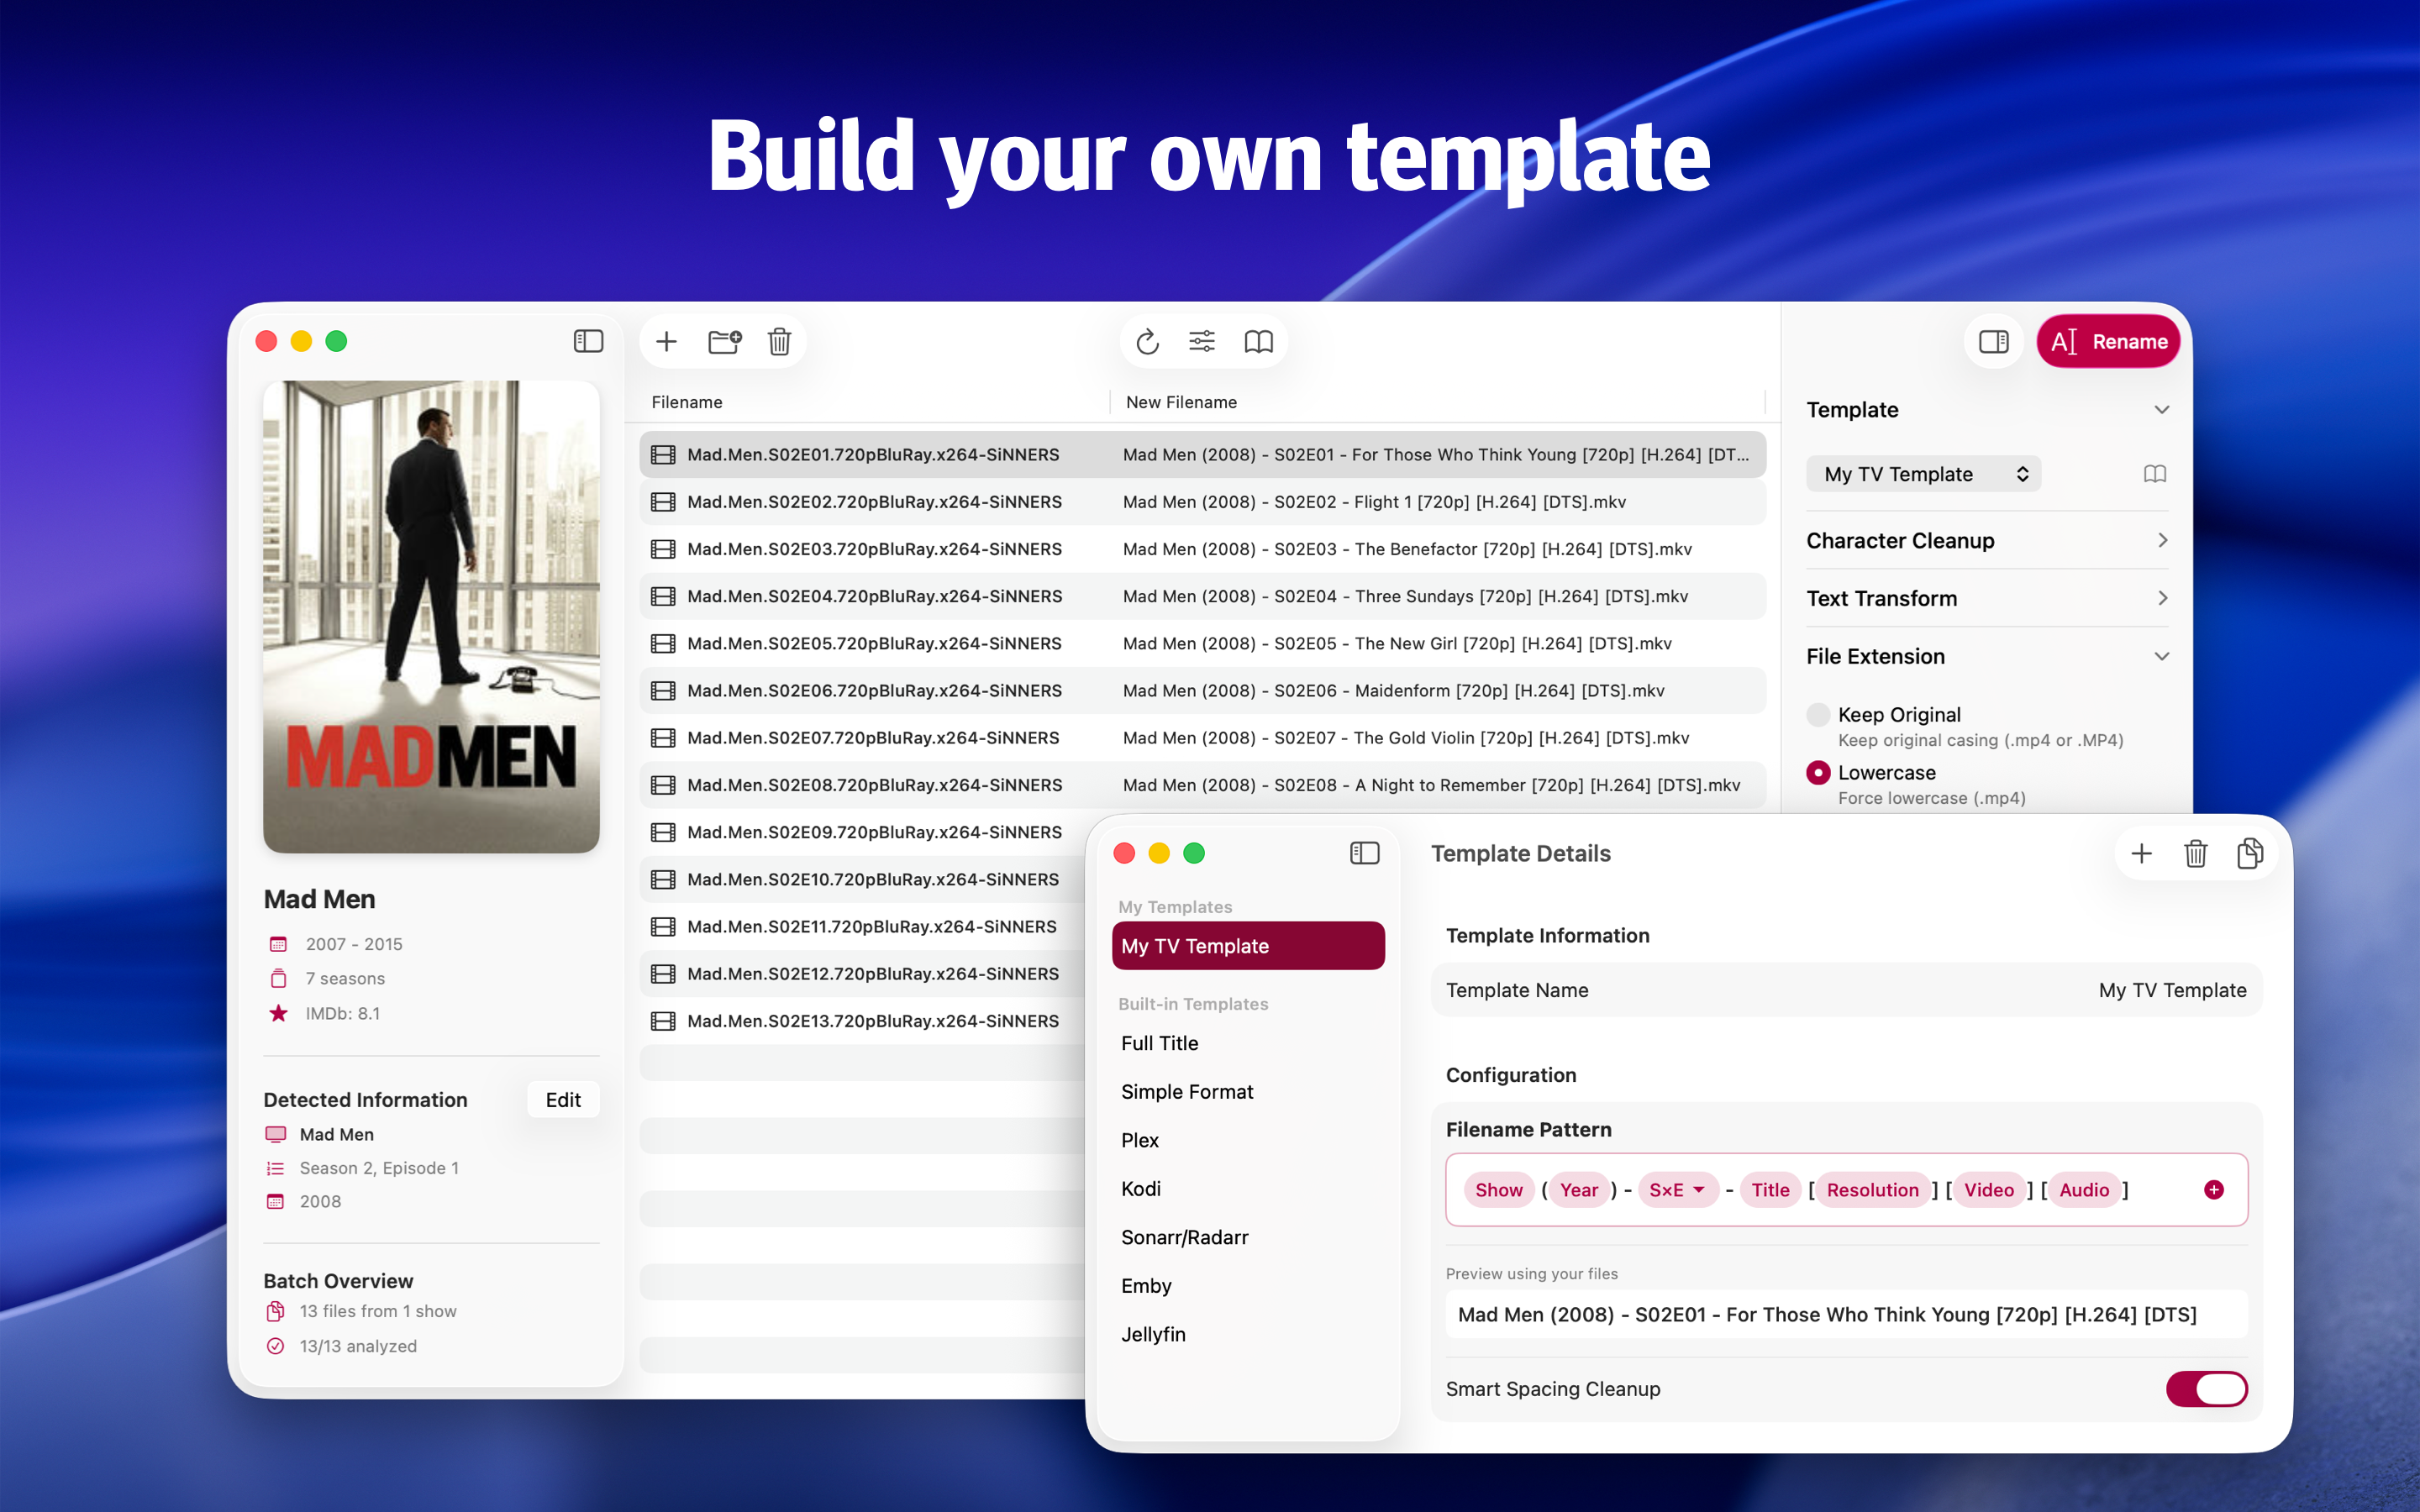Click the refresh arrow icon
Screen dimensions: 2420x1512
(x=1147, y=342)
